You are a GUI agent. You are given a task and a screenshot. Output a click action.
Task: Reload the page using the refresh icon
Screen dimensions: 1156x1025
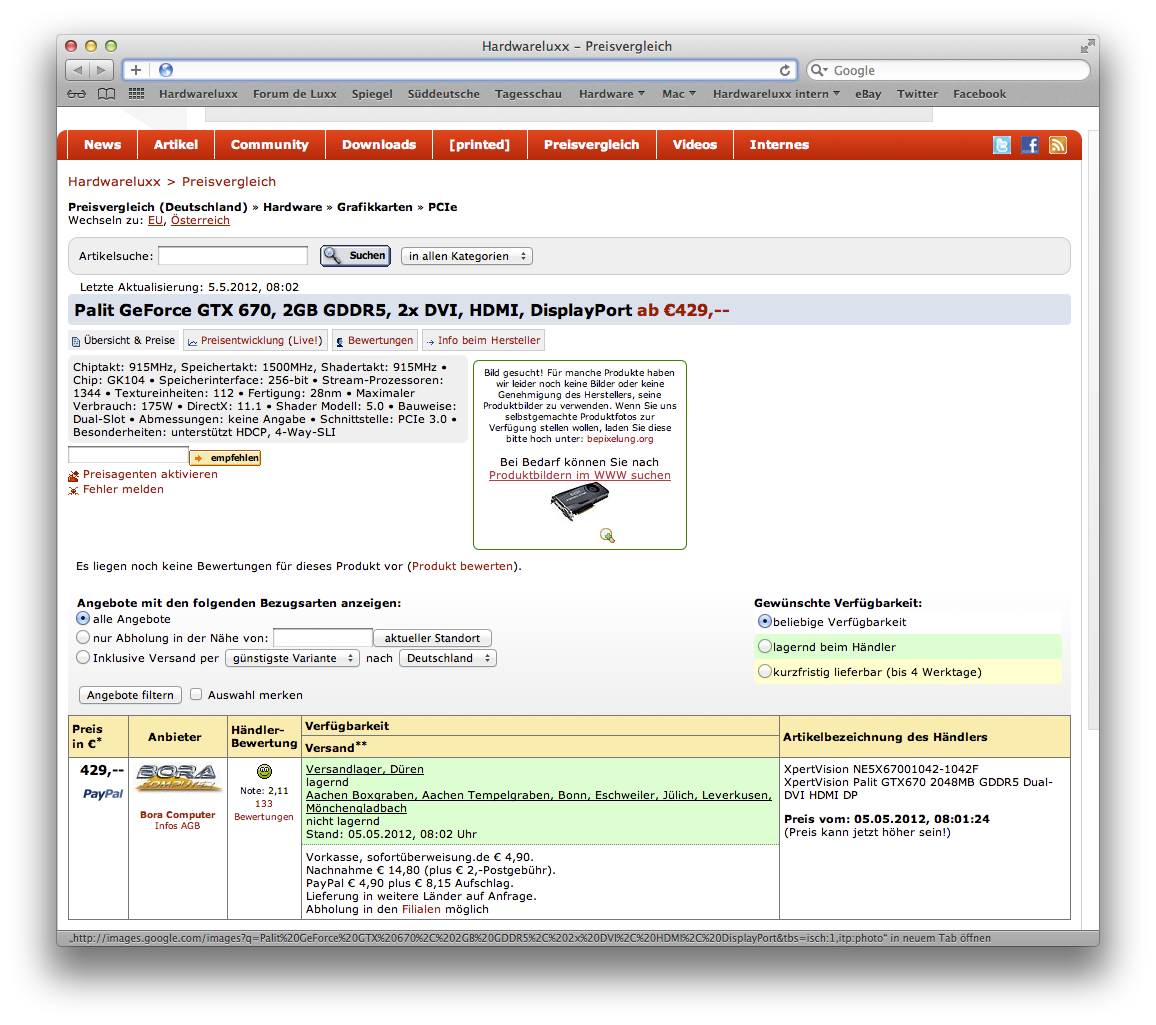[x=784, y=70]
